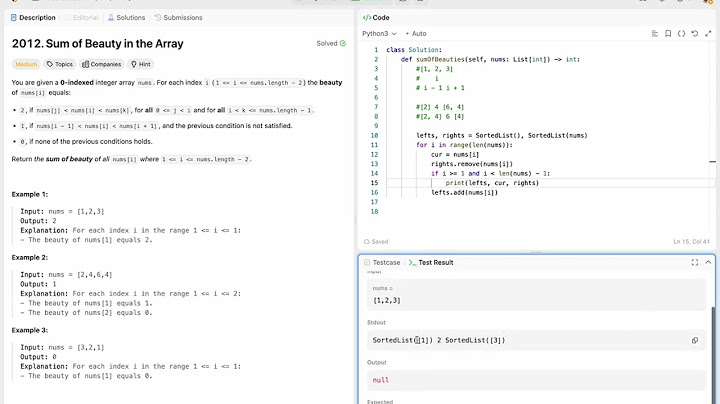
Task: Click the Code panel tab
Action: [x=376, y=17]
